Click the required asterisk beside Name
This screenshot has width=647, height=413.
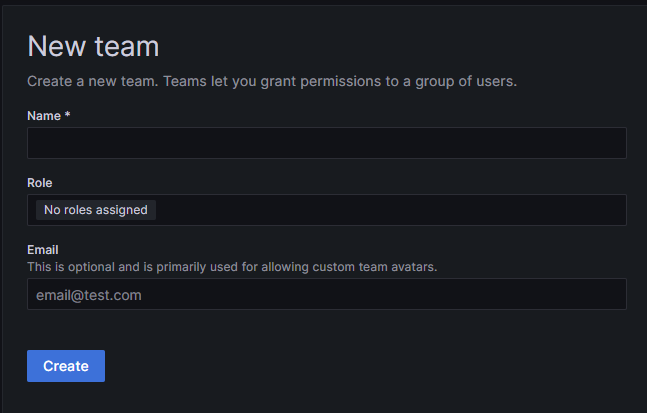click(x=67, y=116)
